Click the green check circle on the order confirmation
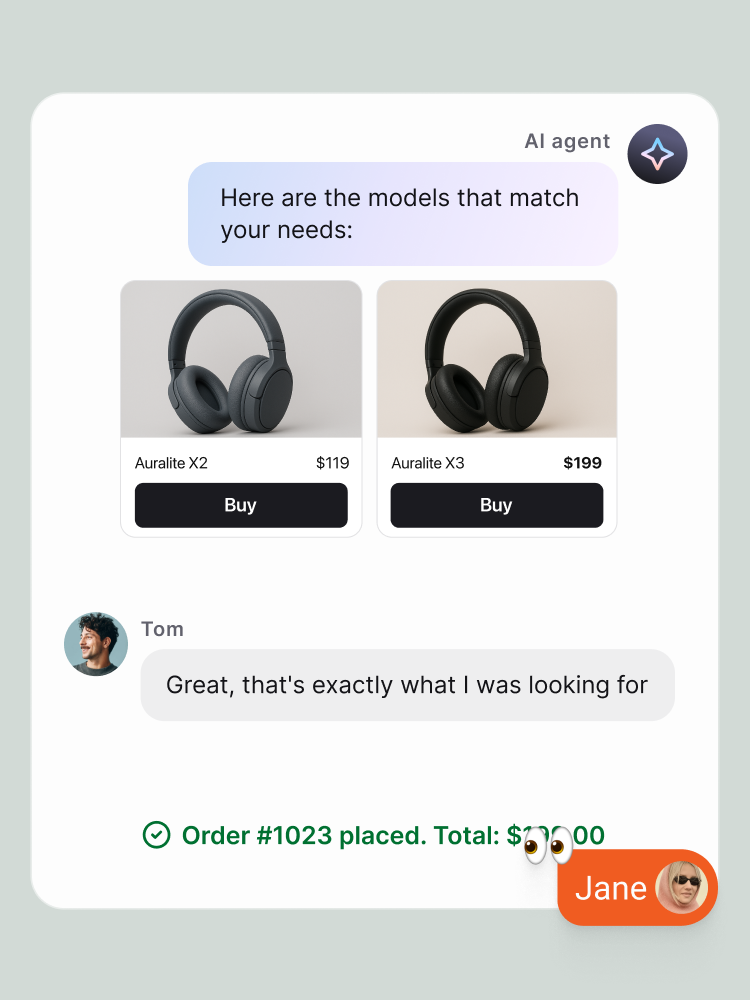The image size is (750, 1000). click(x=158, y=835)
